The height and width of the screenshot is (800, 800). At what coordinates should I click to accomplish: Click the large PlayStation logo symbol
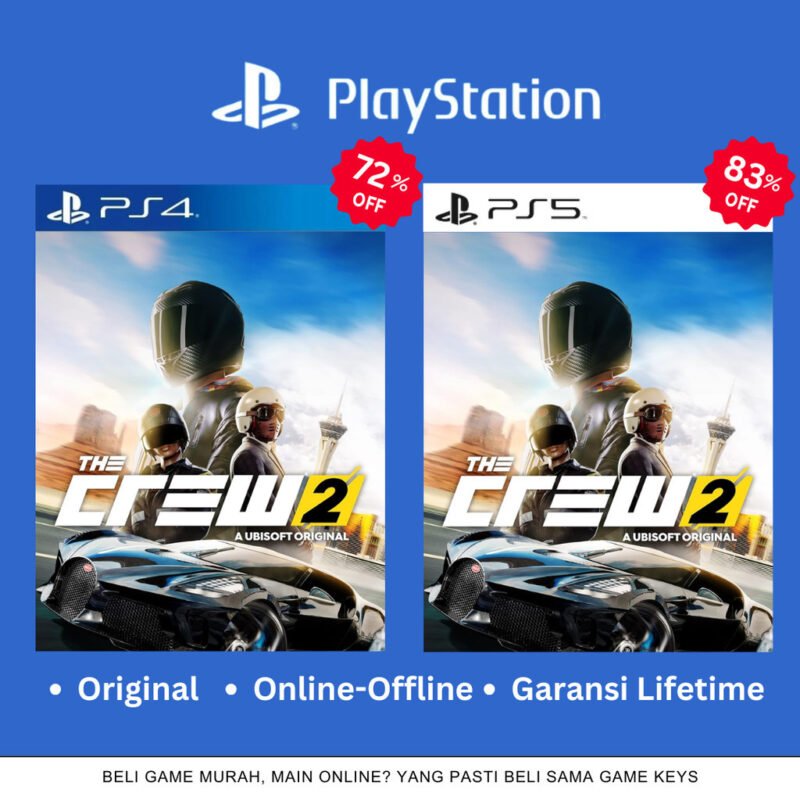coord(256,95)
